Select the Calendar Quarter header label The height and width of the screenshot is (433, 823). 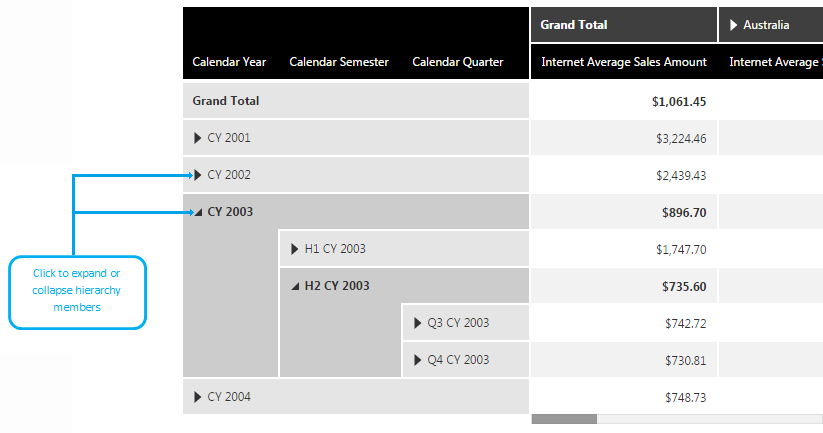pos(457,62)
